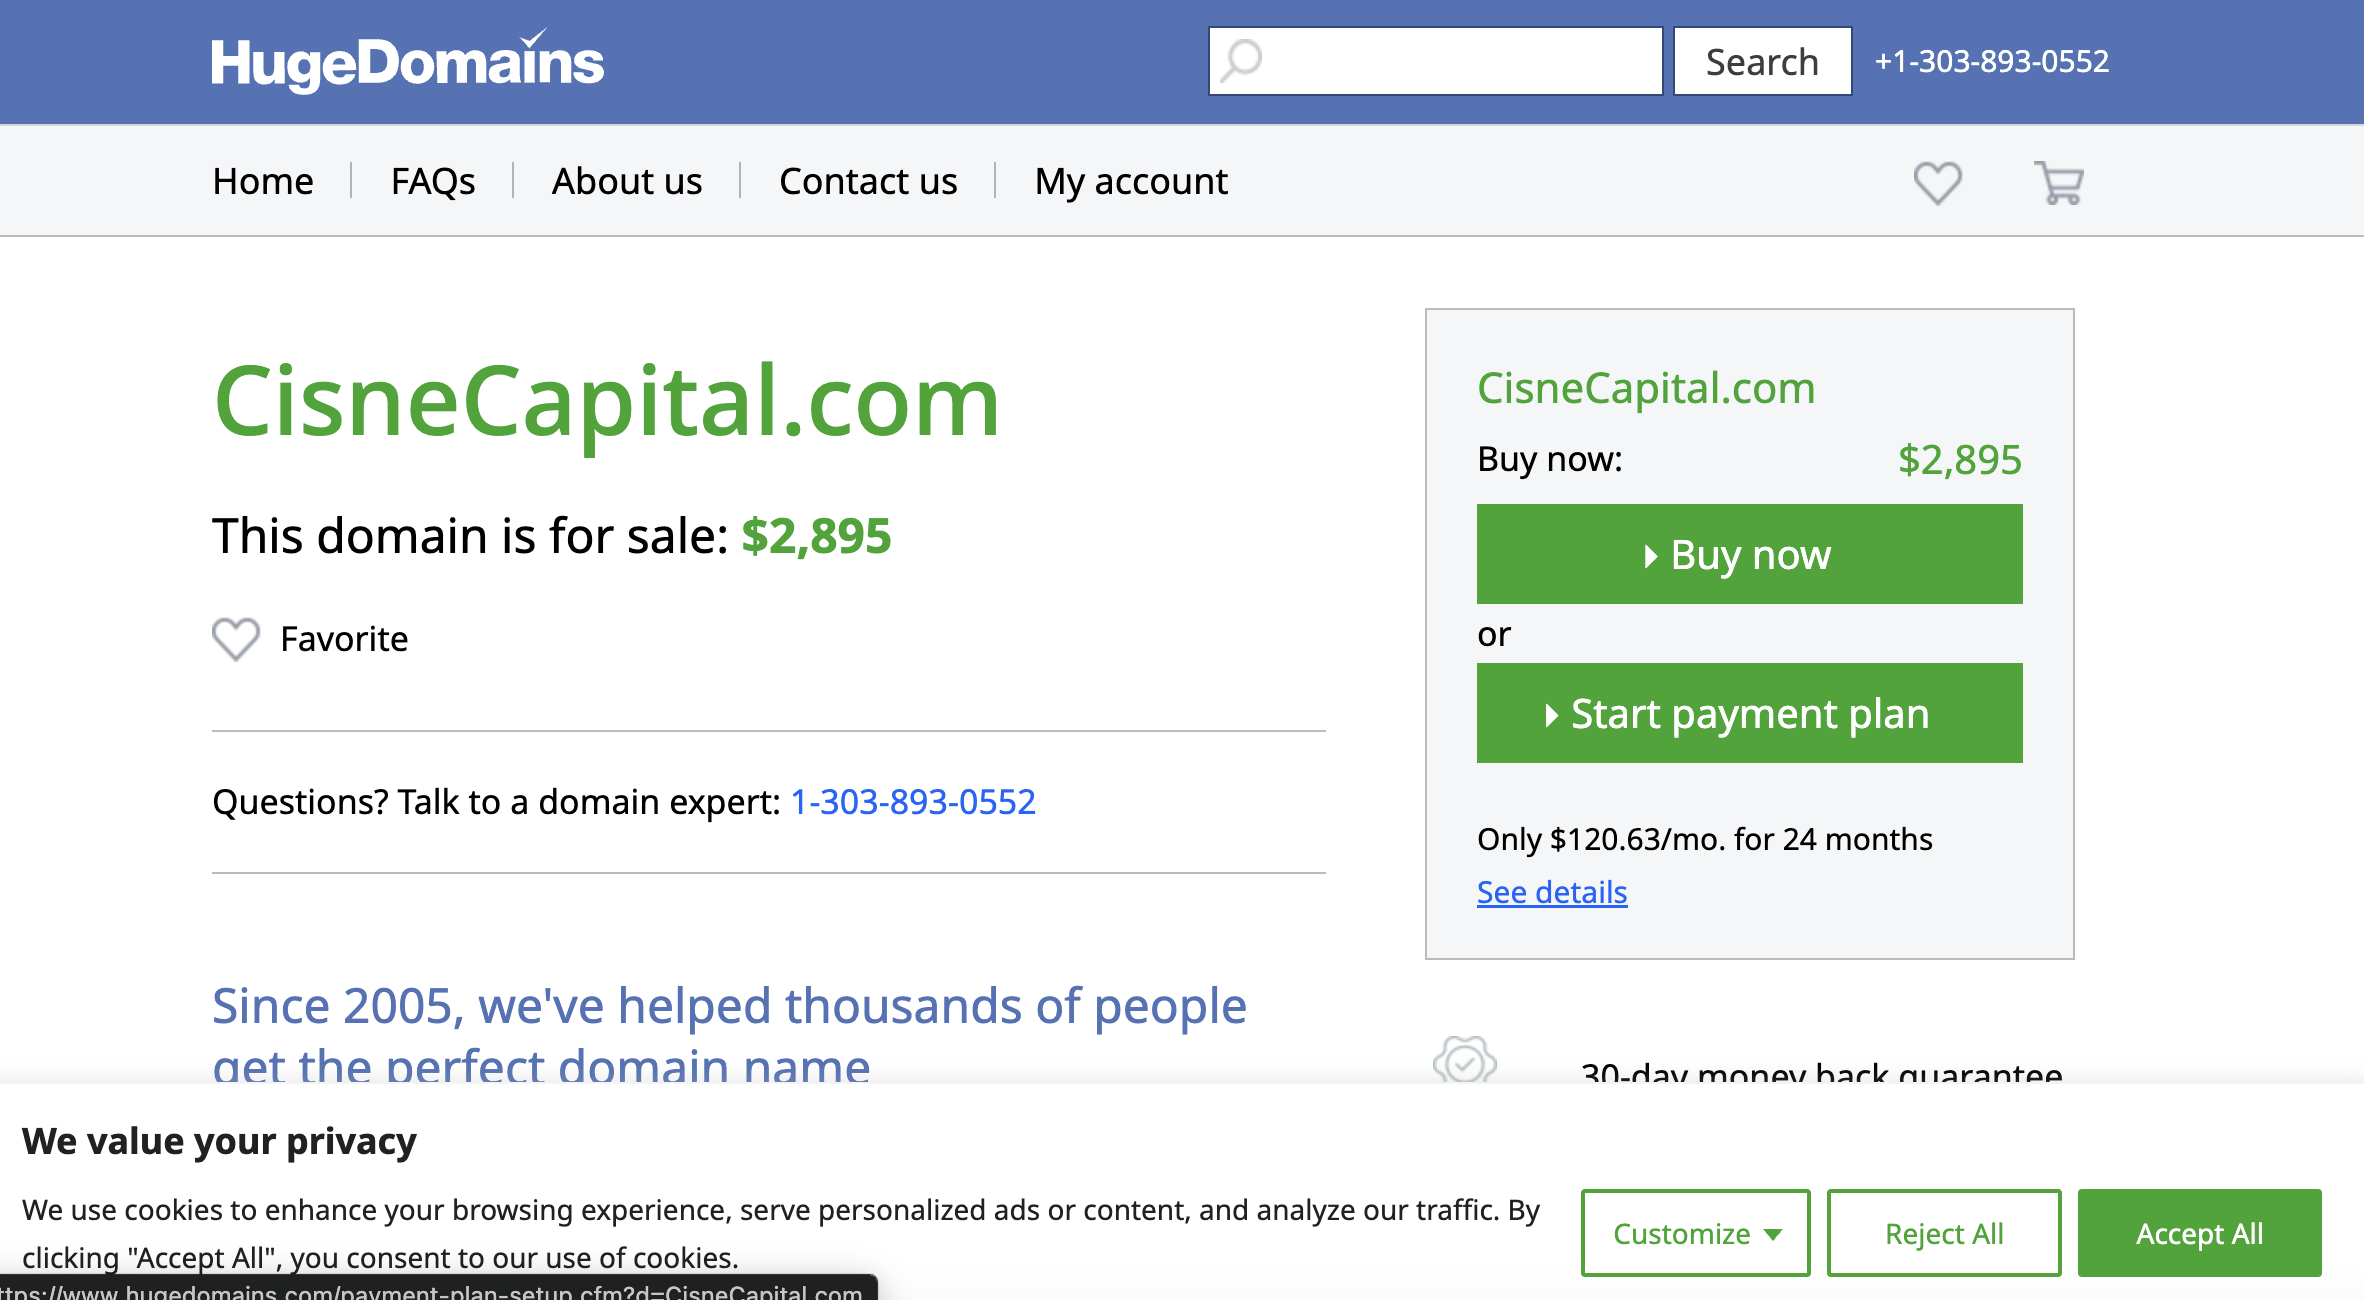The height and width of the screenshot is (1300, 2364).
Task: Click Start payment plan button
Action: [1749, 713]
